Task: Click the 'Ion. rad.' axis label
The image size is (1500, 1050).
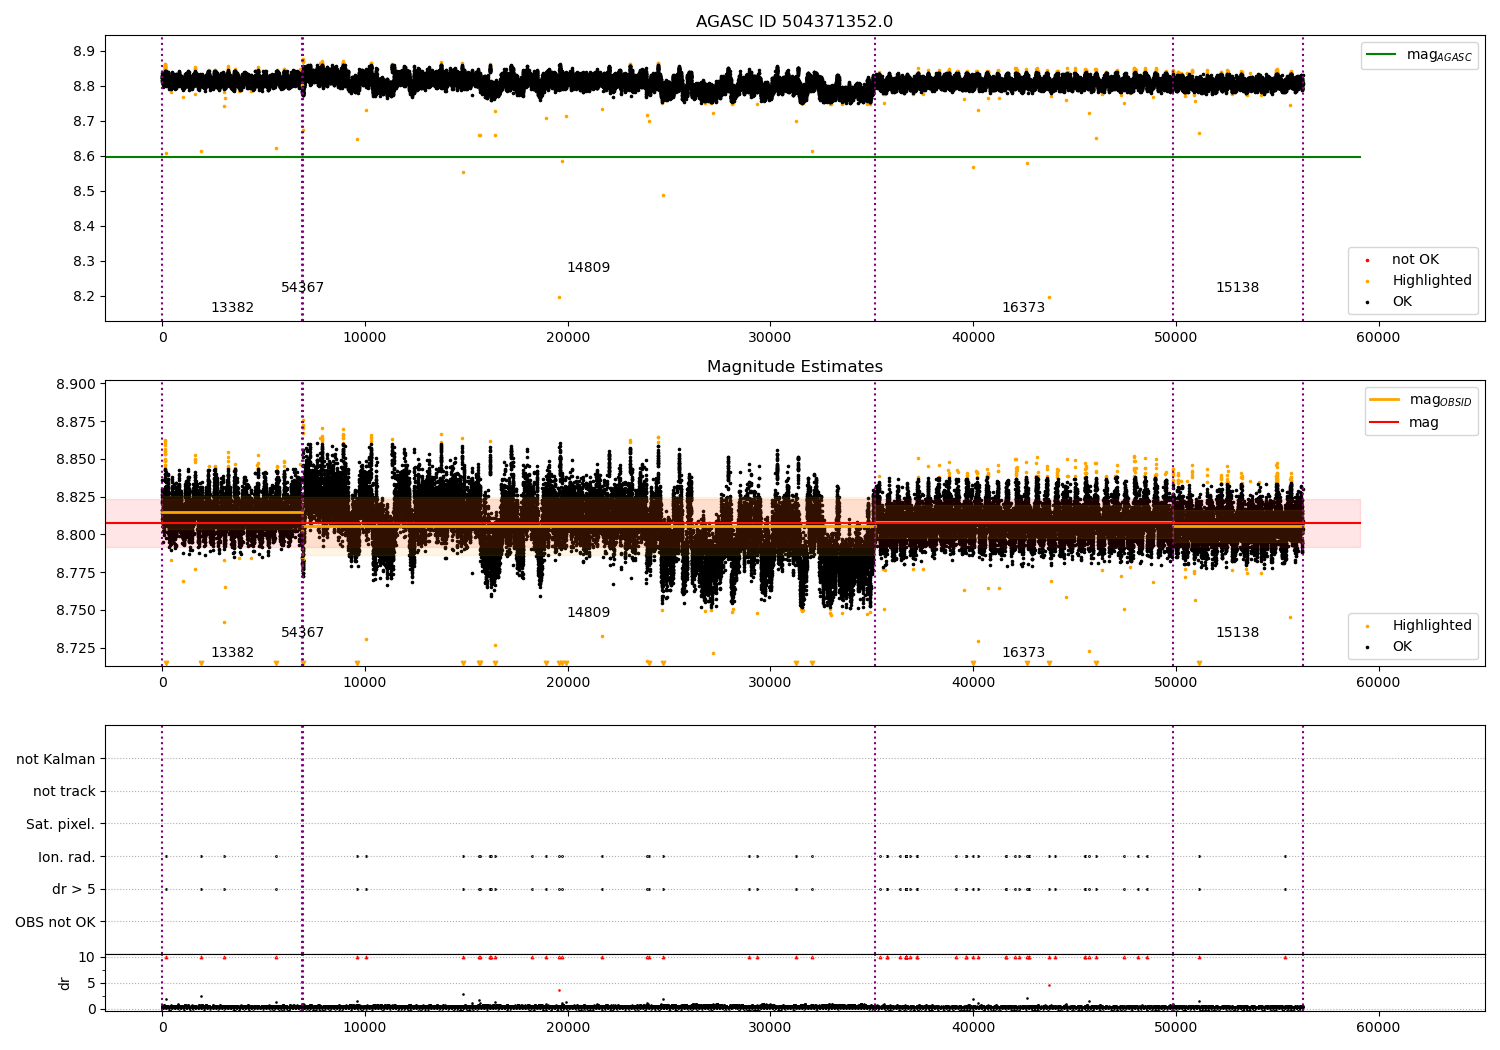Action: 67,857
